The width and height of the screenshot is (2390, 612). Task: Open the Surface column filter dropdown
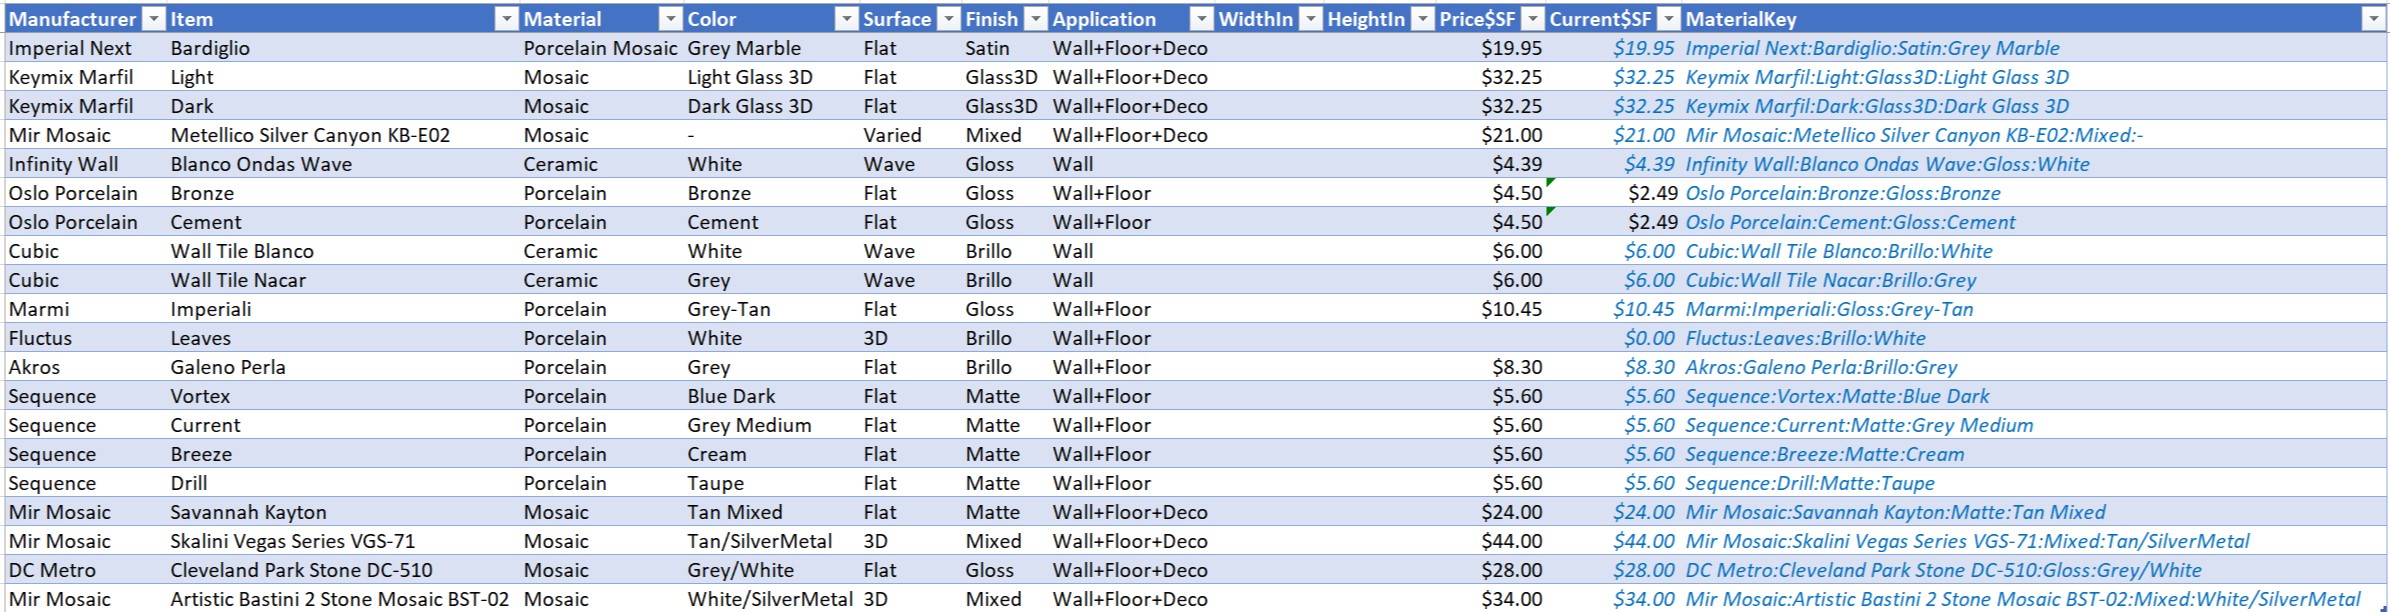pos(949,19)
